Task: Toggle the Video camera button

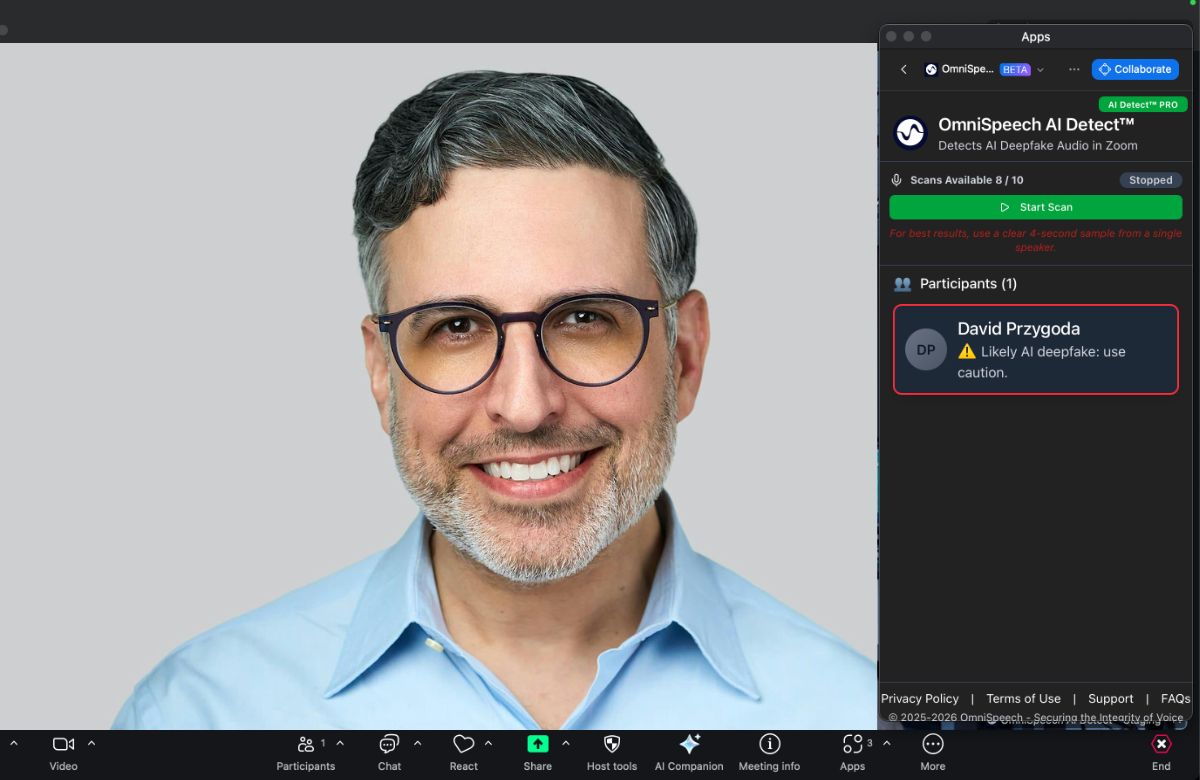Action: click(63, 744)
